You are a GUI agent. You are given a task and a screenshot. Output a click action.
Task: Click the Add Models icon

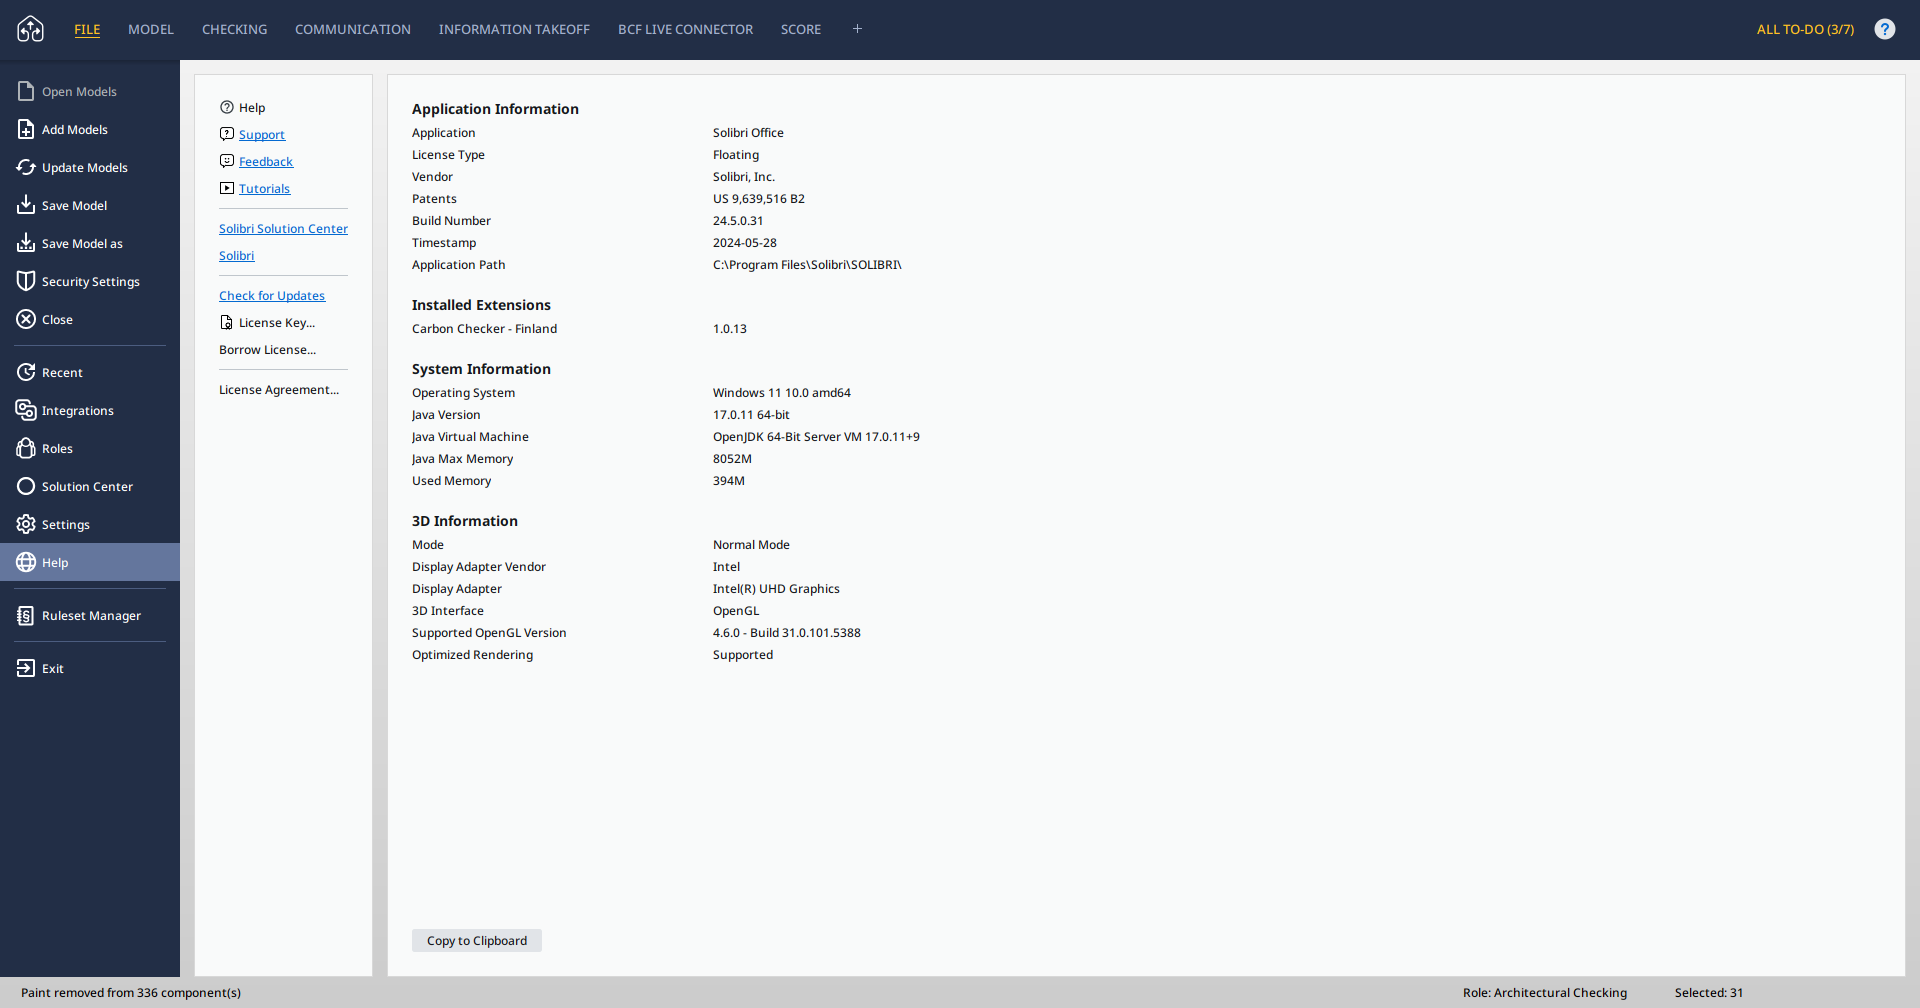[25, 129]
